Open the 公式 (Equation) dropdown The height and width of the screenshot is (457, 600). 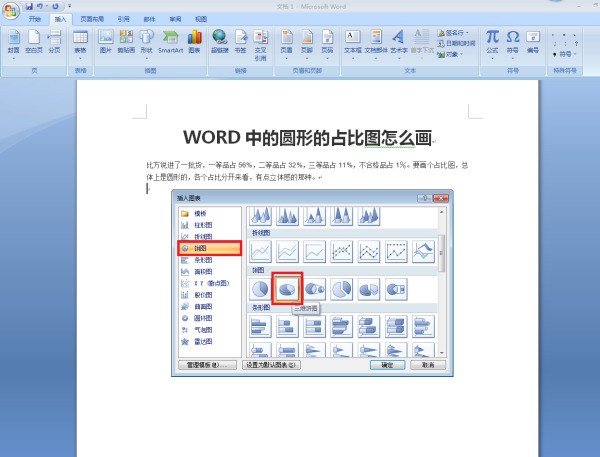click(492, 44)
